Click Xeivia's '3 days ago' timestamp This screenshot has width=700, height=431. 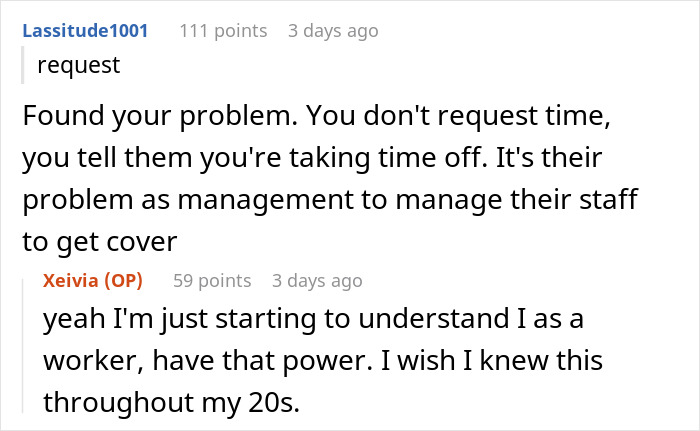click(317, 281)
